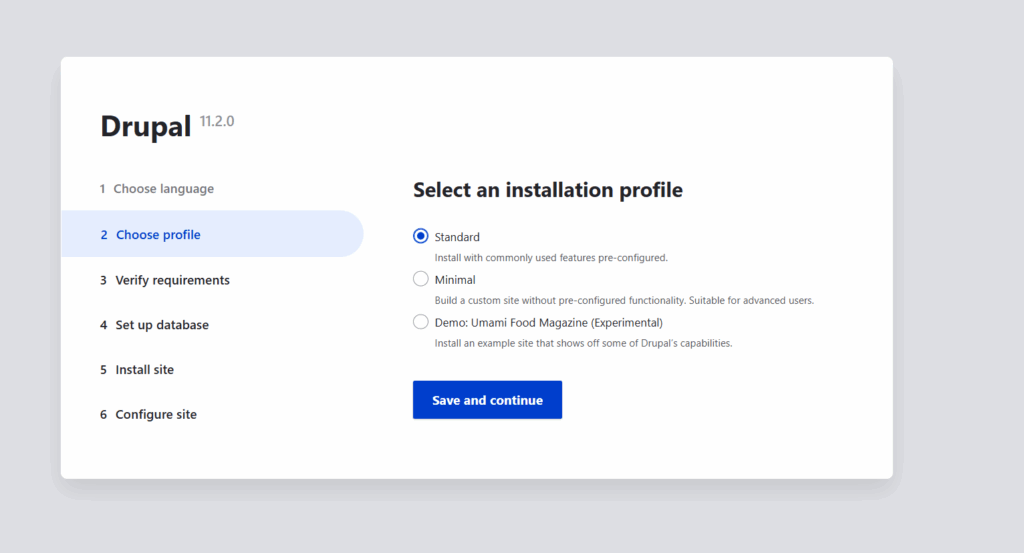Click the 'Select an installation profile' heading
1024x553 pixels.
click(548, 190)
